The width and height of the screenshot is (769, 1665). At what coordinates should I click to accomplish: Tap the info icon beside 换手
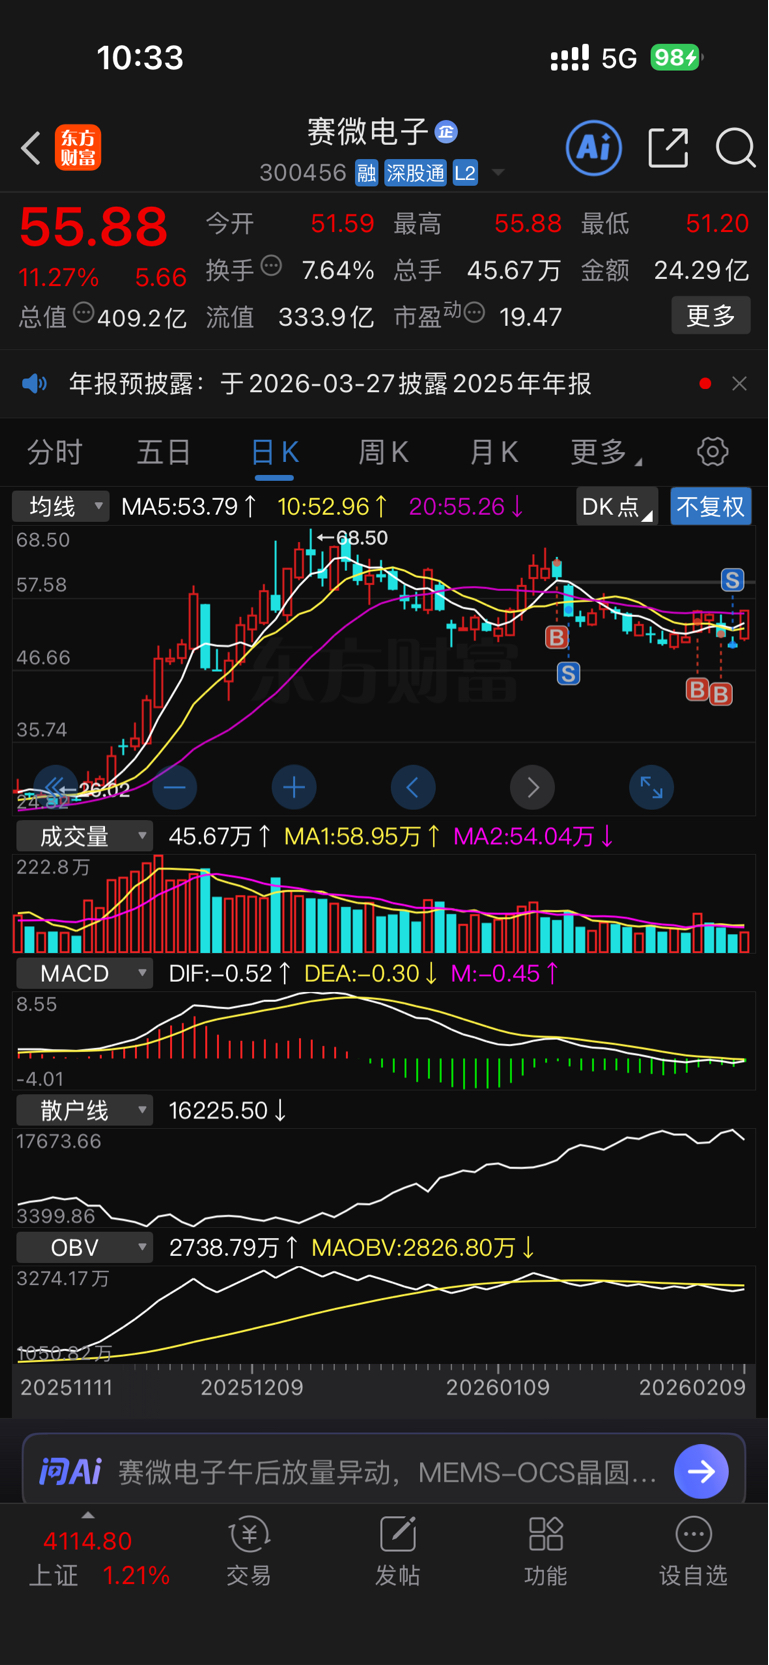coord(271,266)
